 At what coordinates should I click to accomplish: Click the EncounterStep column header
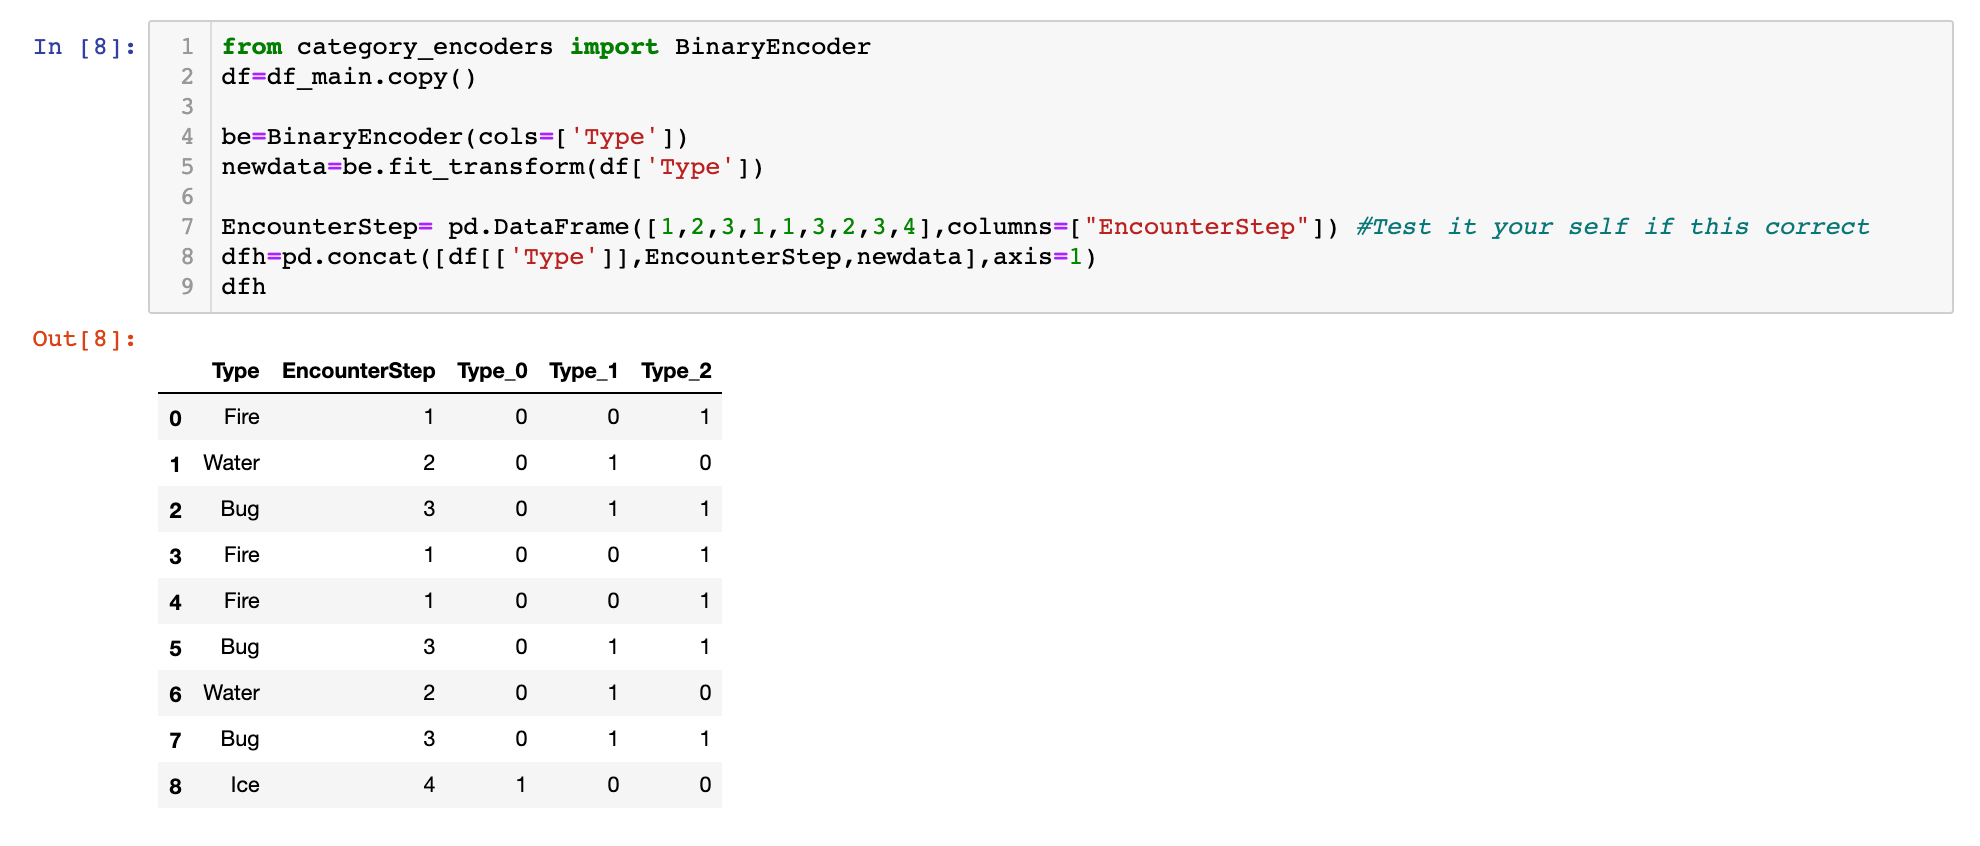click(x=358, y=371)
